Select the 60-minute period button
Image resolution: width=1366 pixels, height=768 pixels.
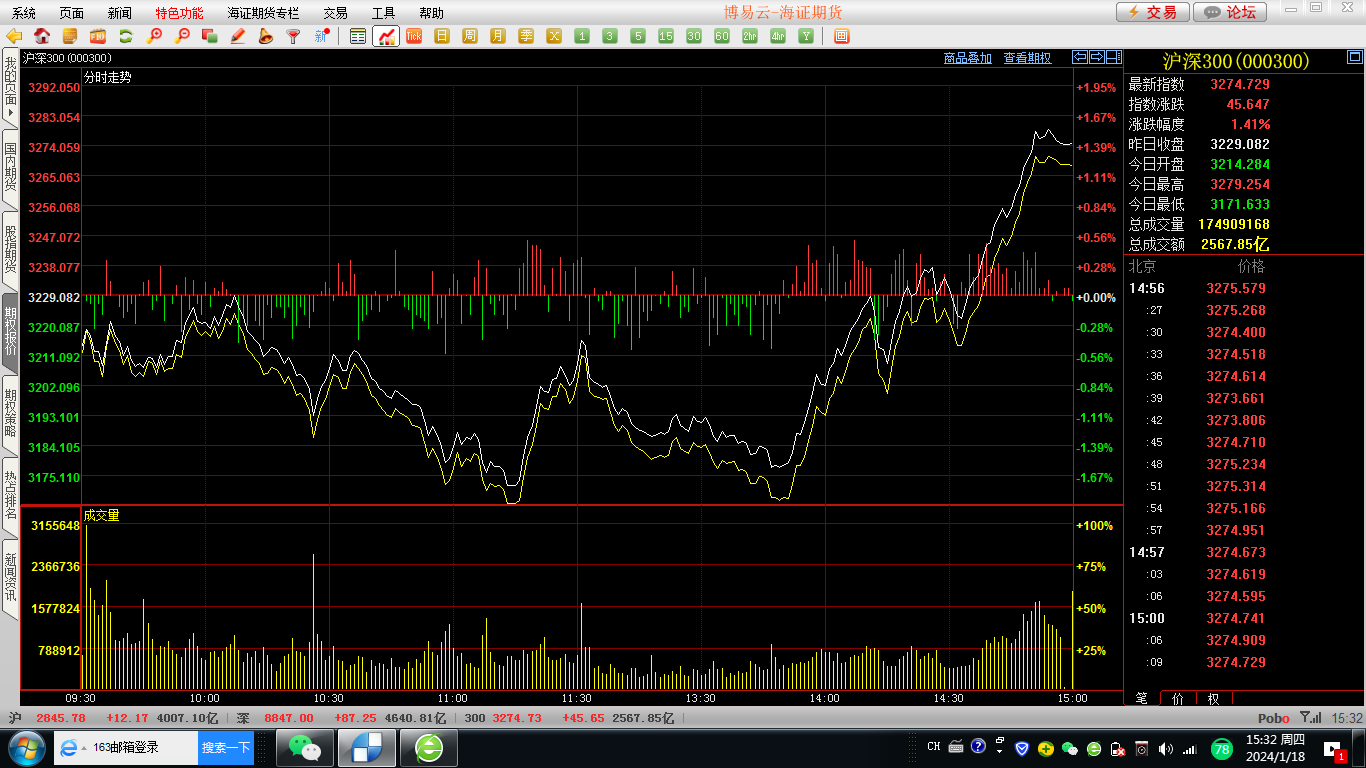click(722, 36)
